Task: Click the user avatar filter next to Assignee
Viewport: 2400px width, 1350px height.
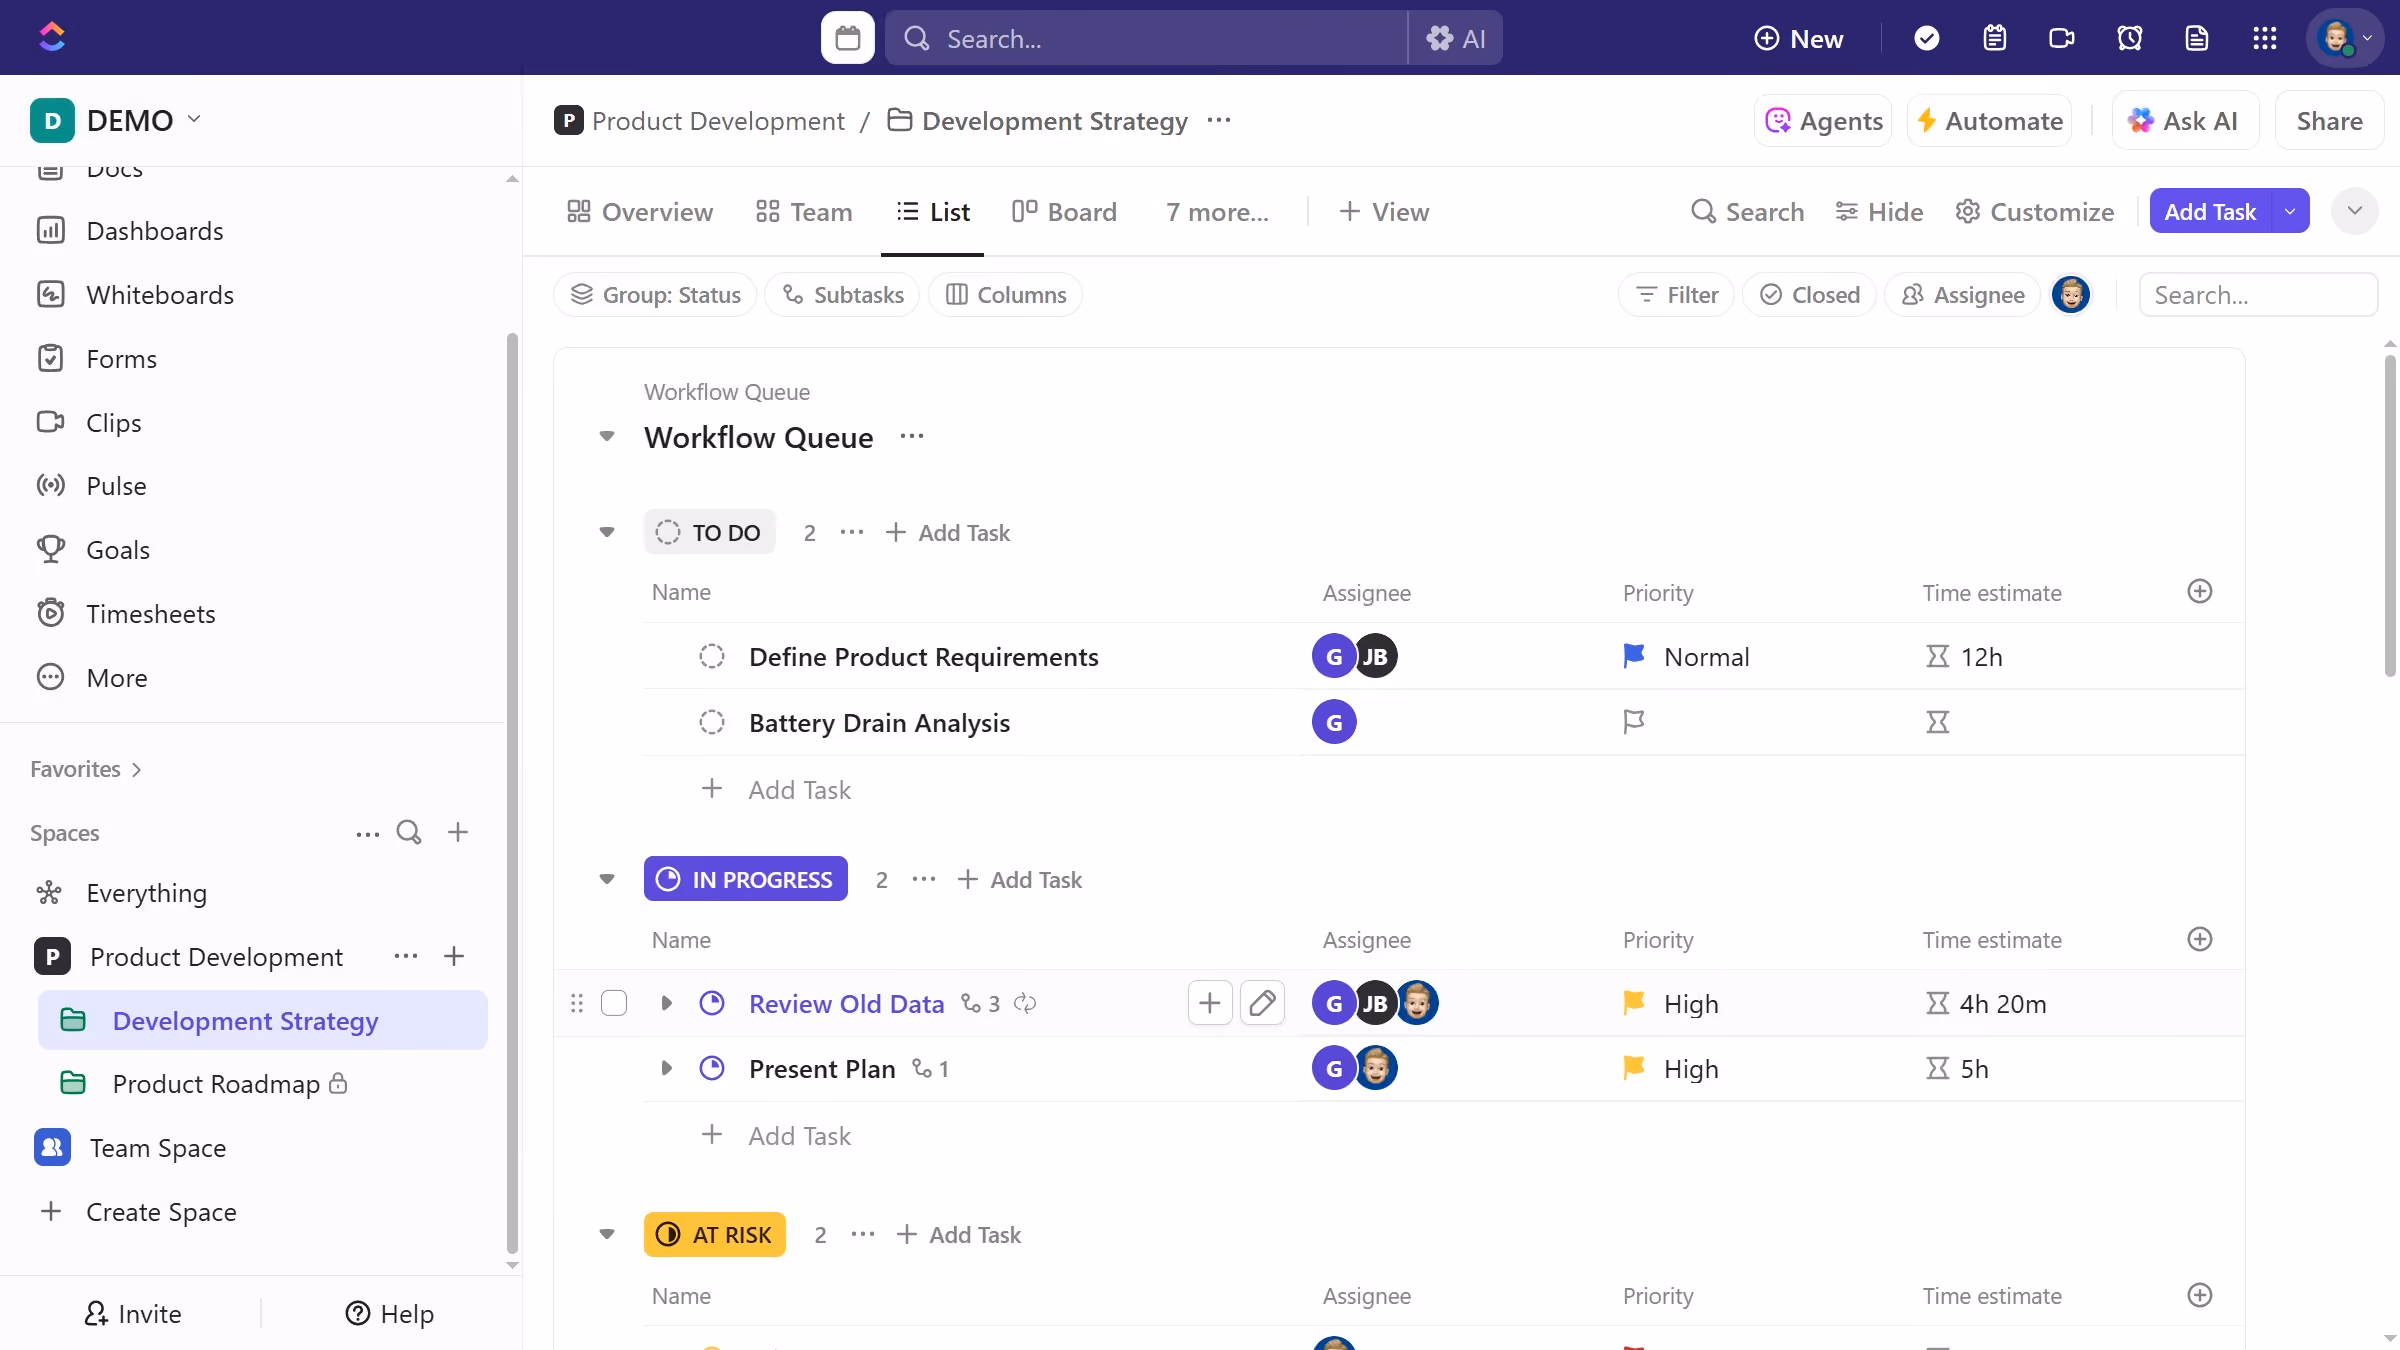Action: pyautogui.click(x=2070, y=295)
